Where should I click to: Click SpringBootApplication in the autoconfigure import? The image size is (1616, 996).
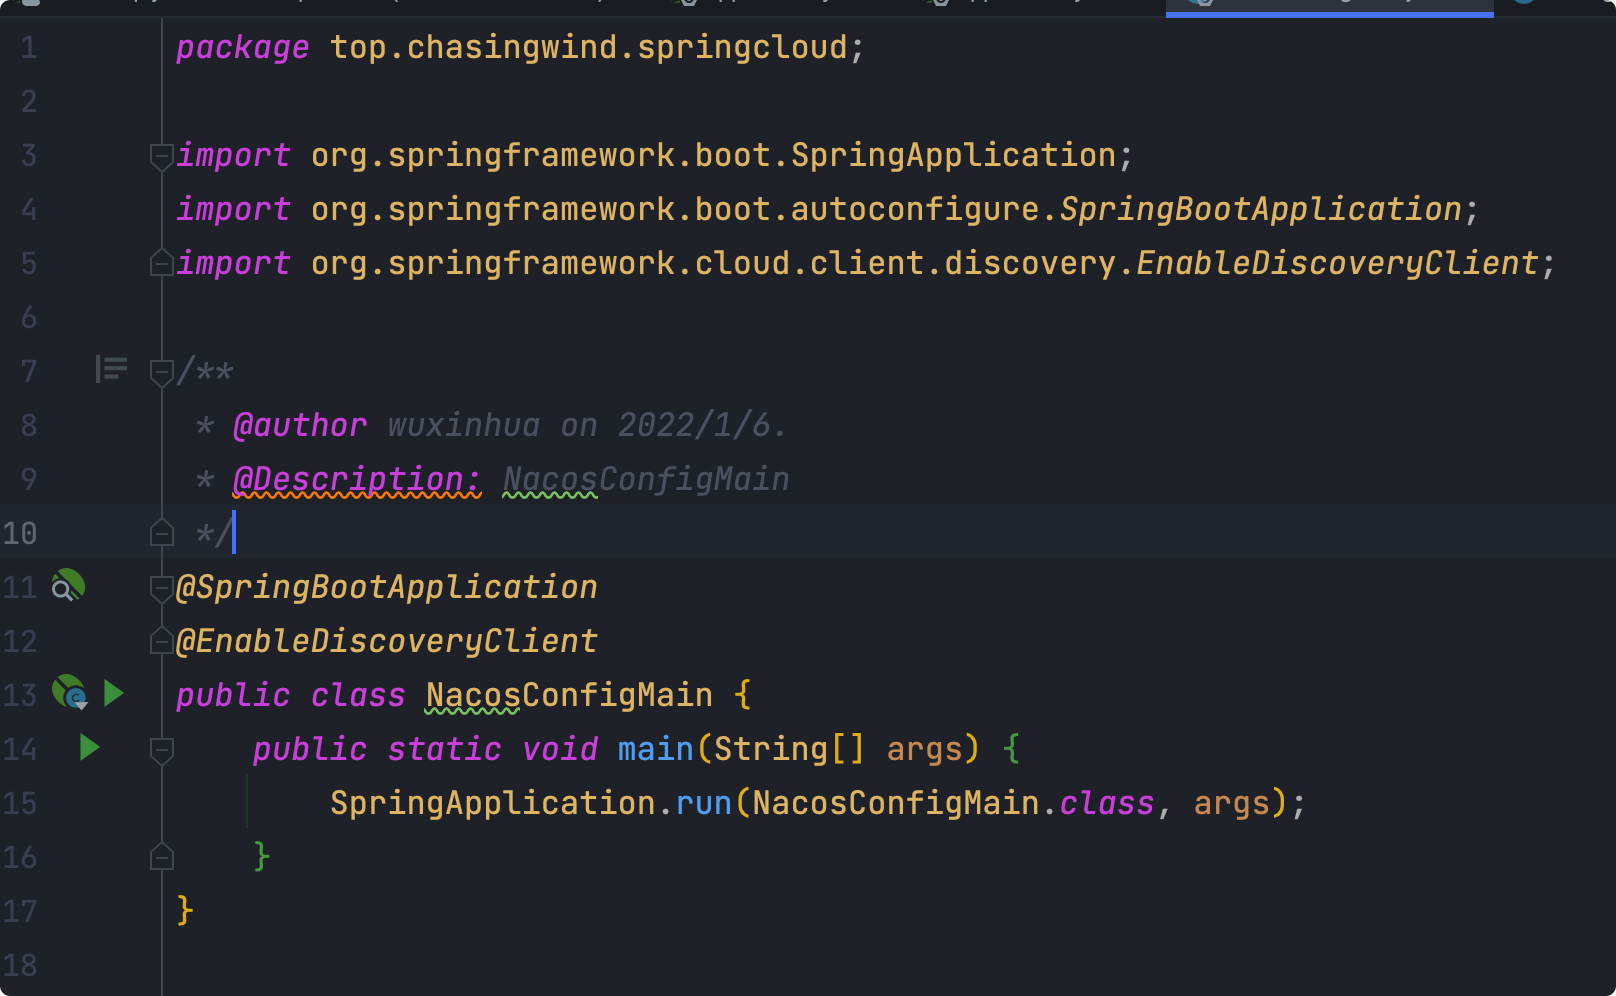(1261, 210)
